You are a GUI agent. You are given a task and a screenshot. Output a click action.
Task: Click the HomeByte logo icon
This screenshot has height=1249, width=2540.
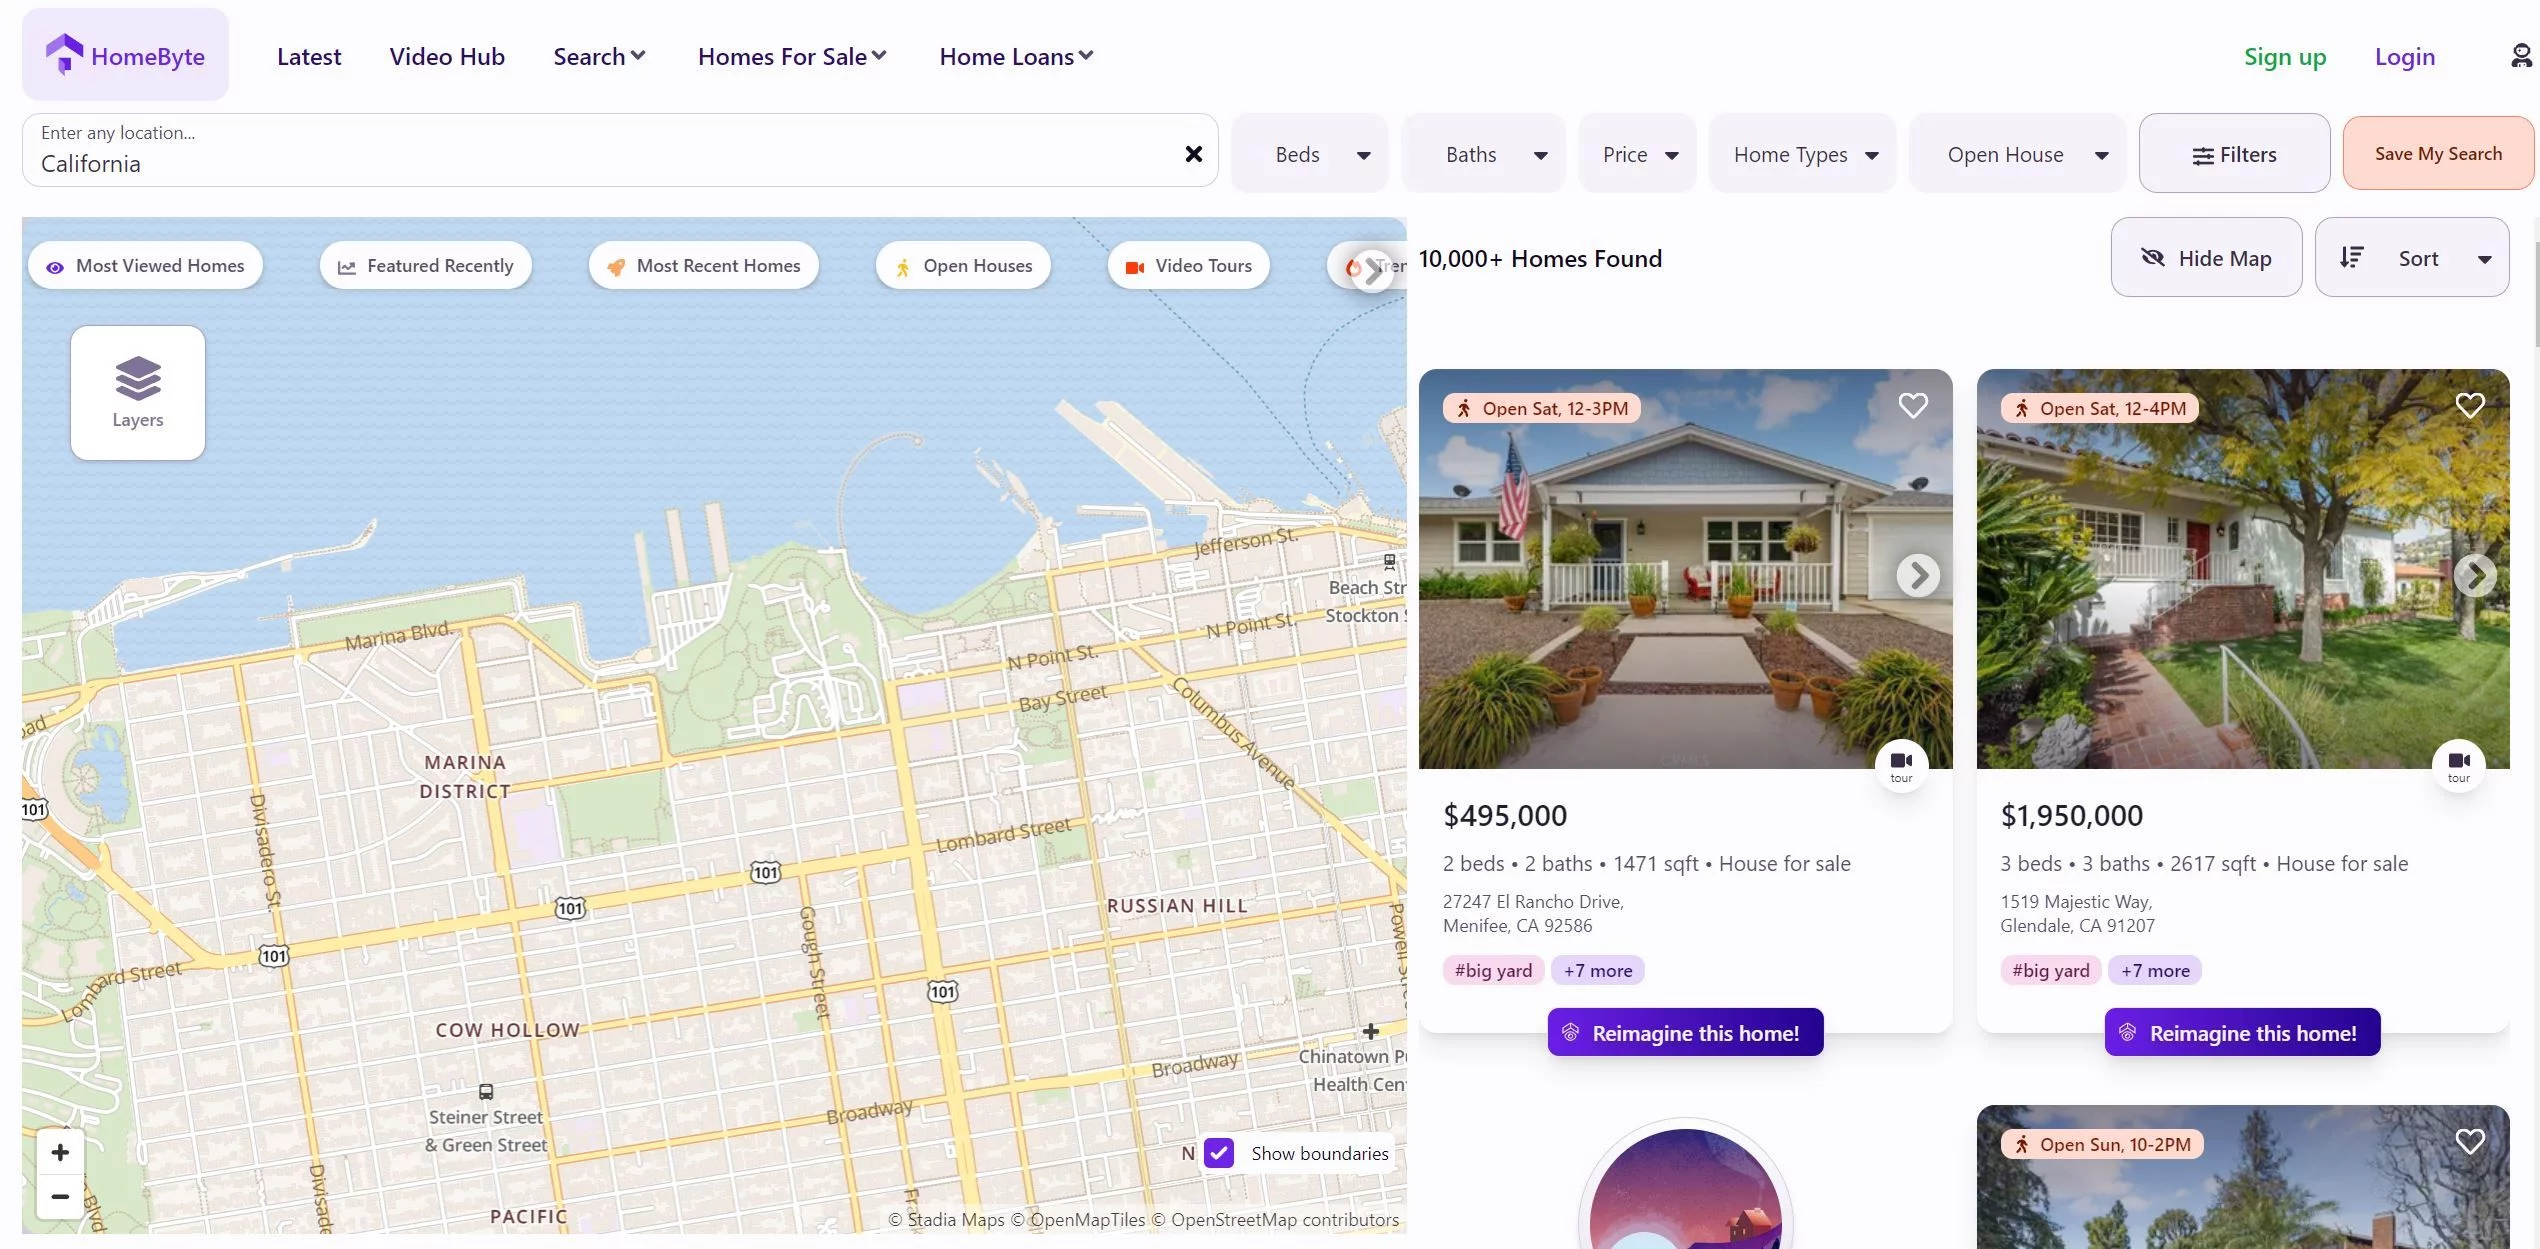click(x=62, y=55)
